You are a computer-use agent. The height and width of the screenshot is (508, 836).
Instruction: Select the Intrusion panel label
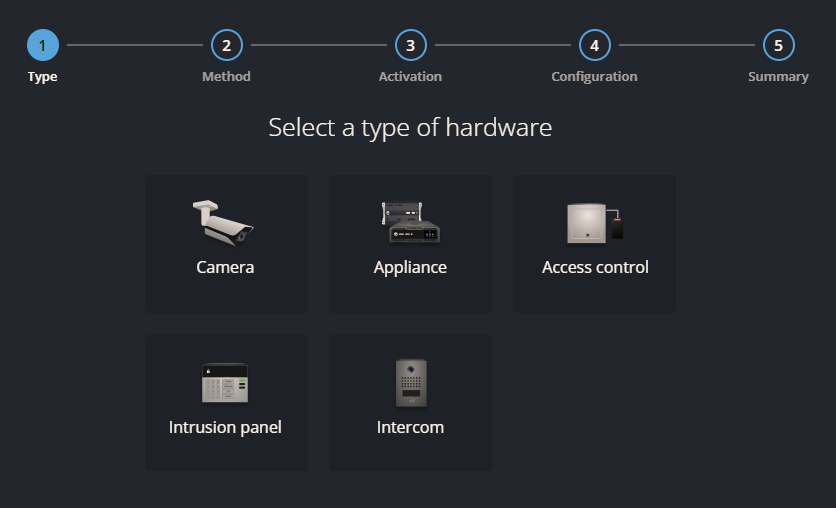tap(225, 427)
